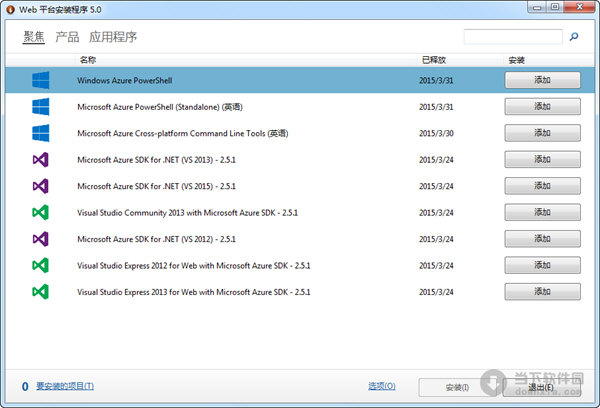The width and height of the screenshot is (600, 408).
Task: Click the 2015/3/30 release date
Action: (436, 133)
